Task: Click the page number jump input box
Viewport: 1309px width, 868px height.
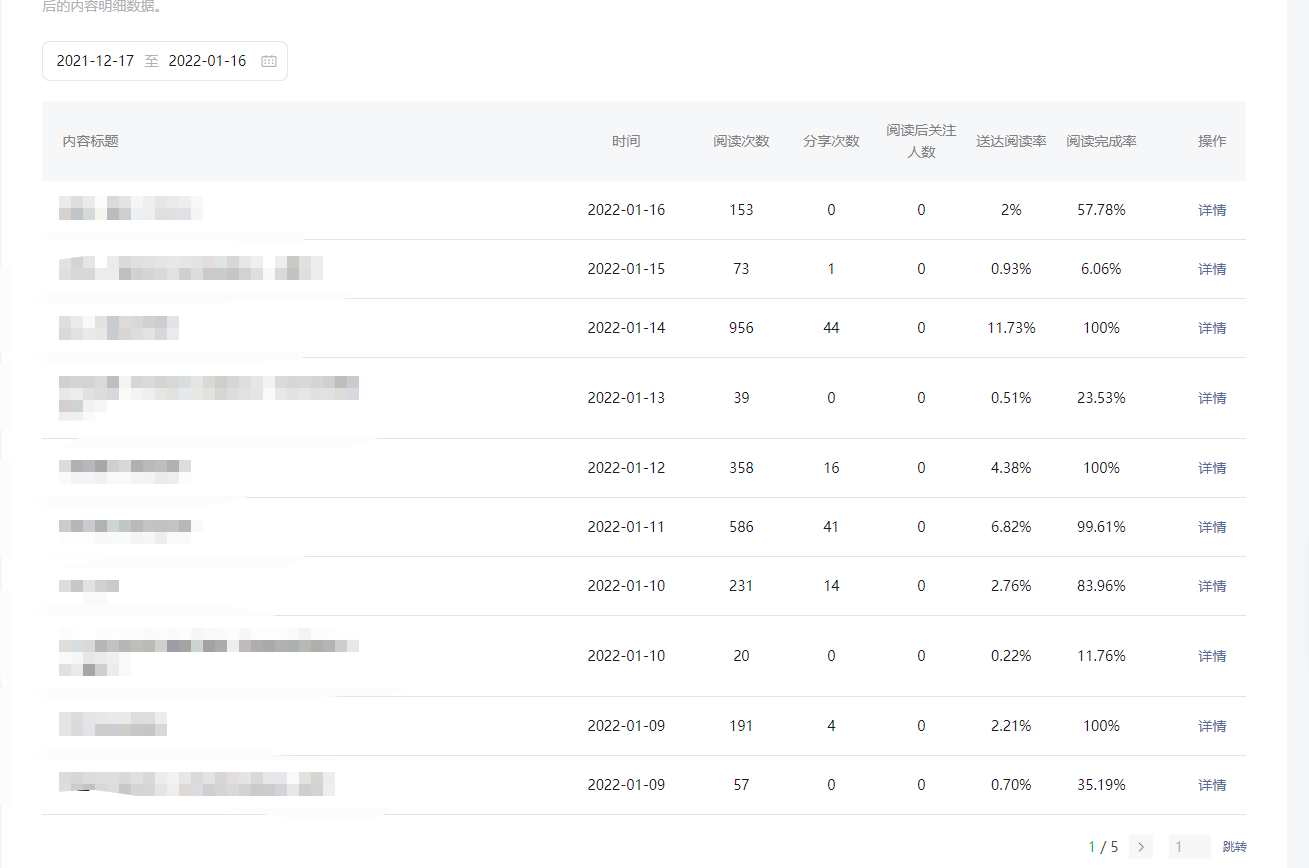Action: pos(1189,847)
